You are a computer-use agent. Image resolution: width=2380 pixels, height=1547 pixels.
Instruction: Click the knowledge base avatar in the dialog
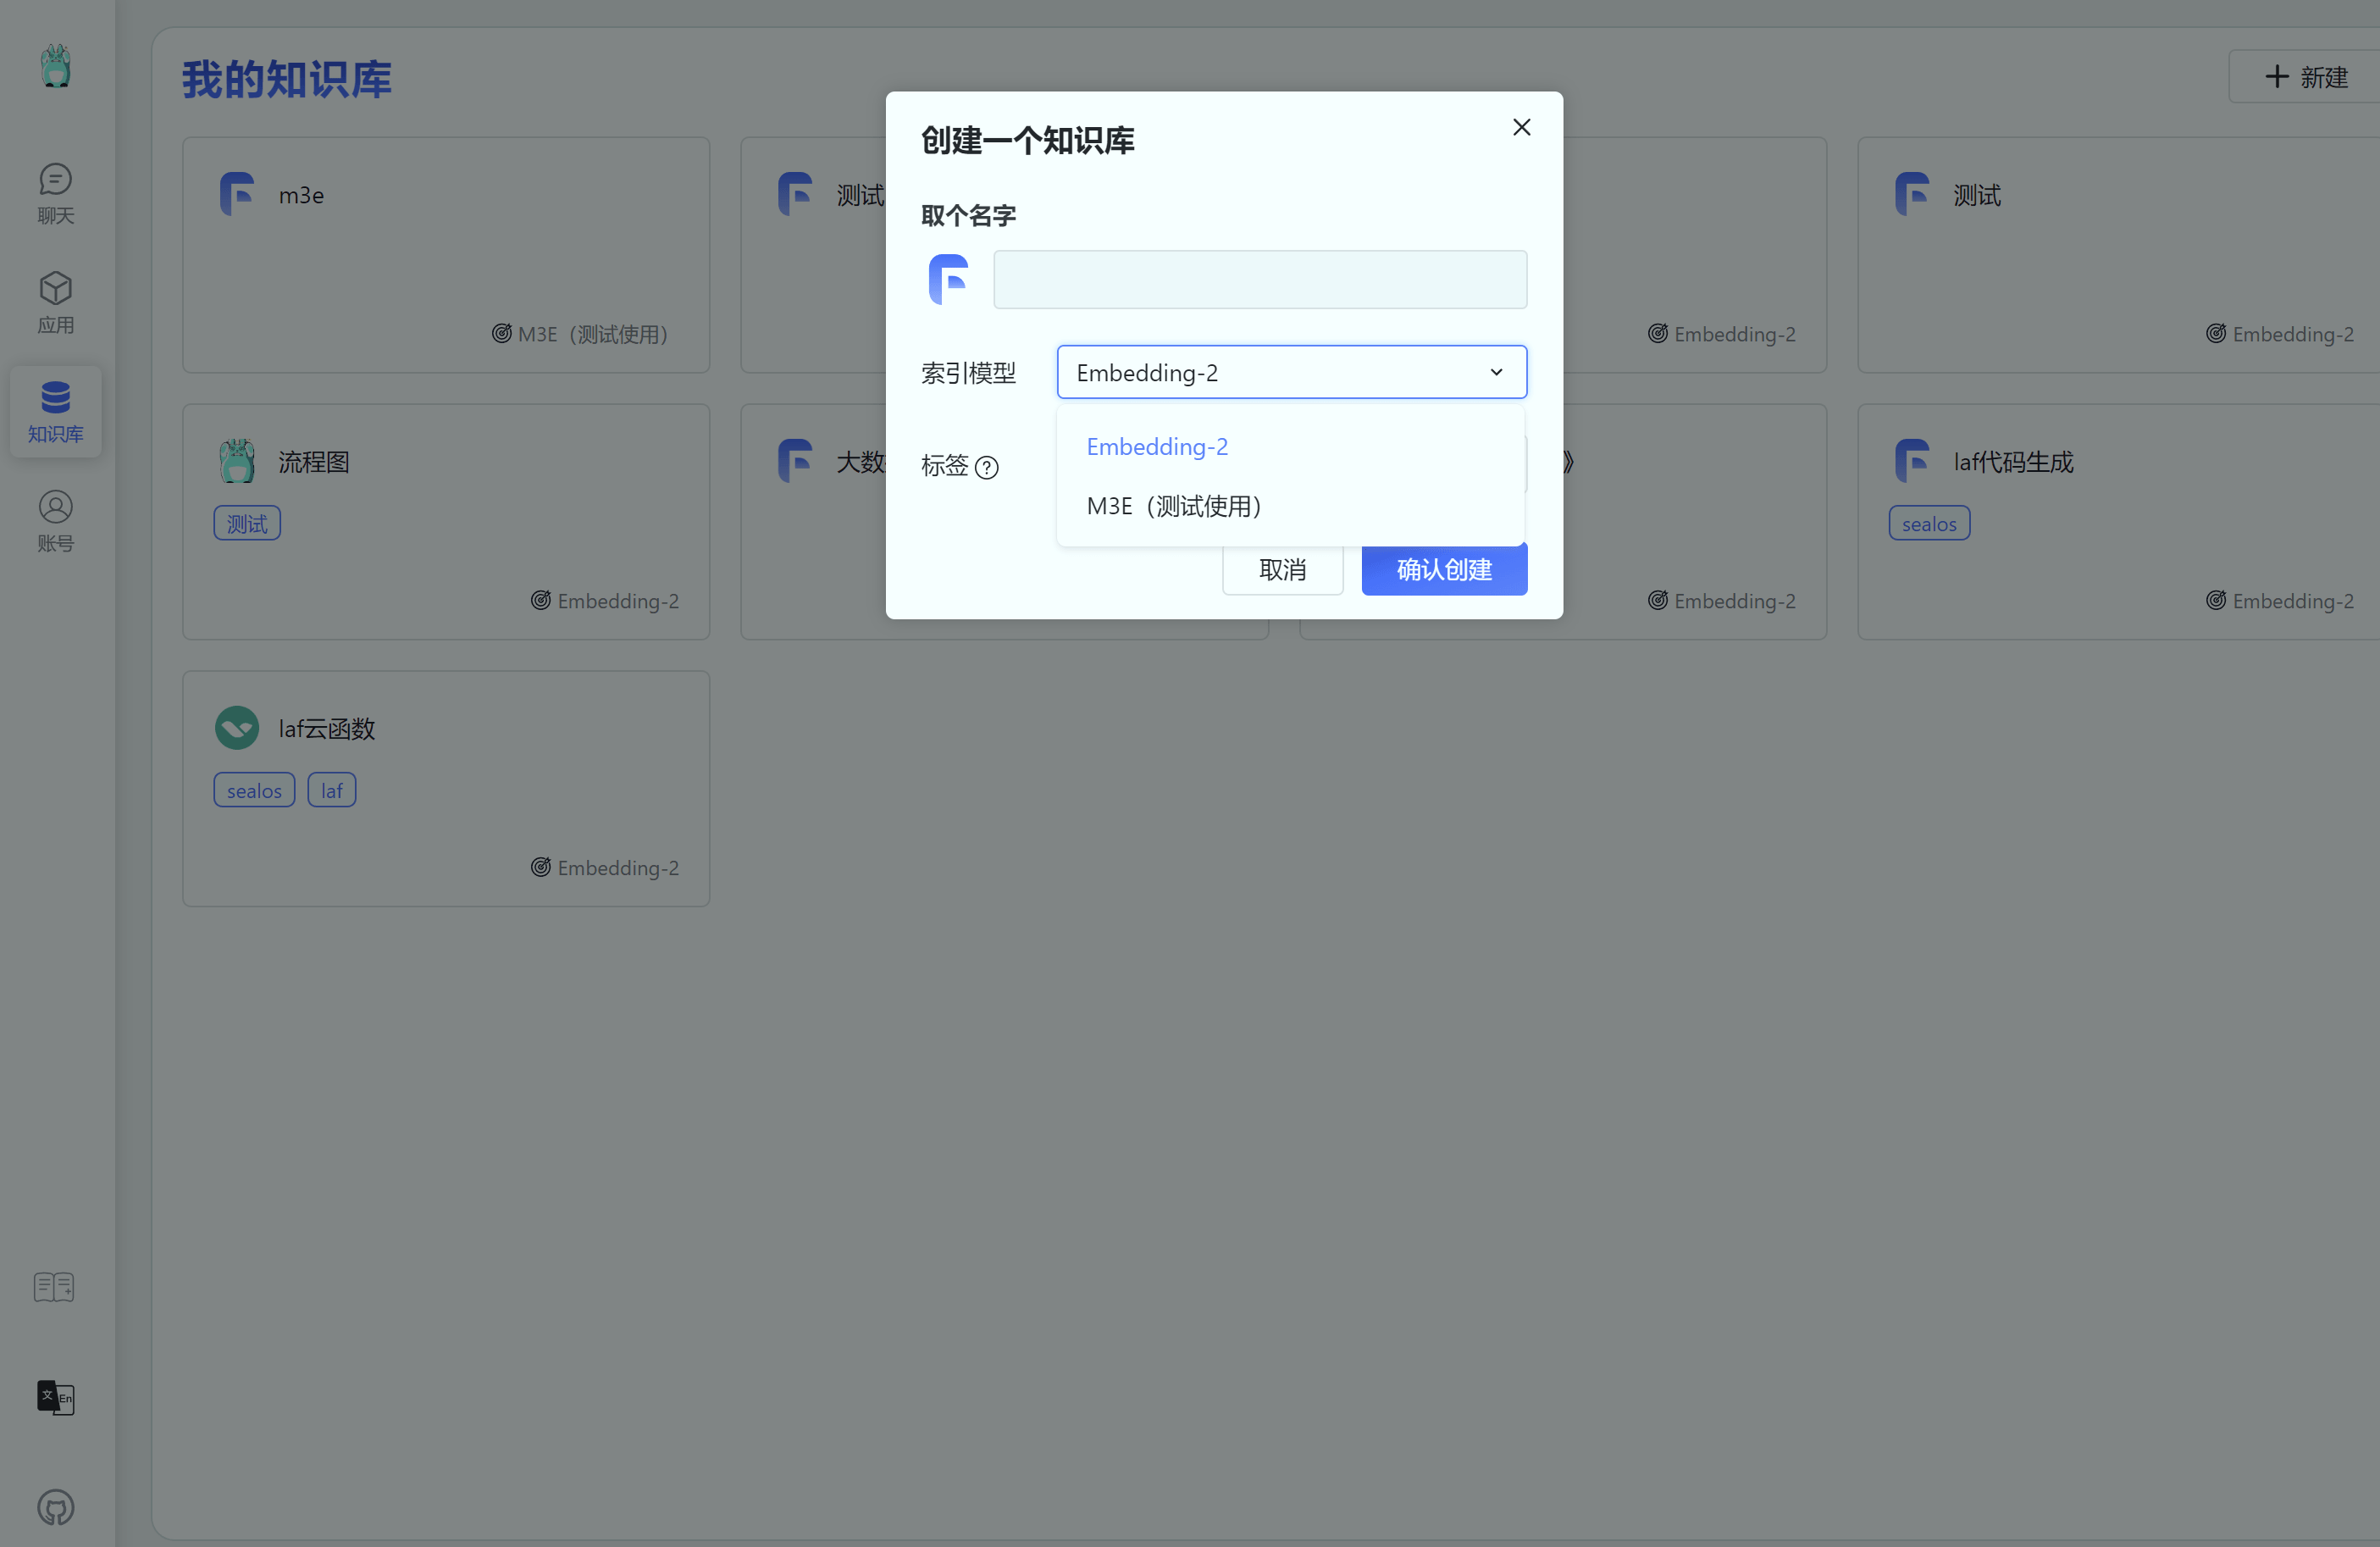[x=948, y=279]
